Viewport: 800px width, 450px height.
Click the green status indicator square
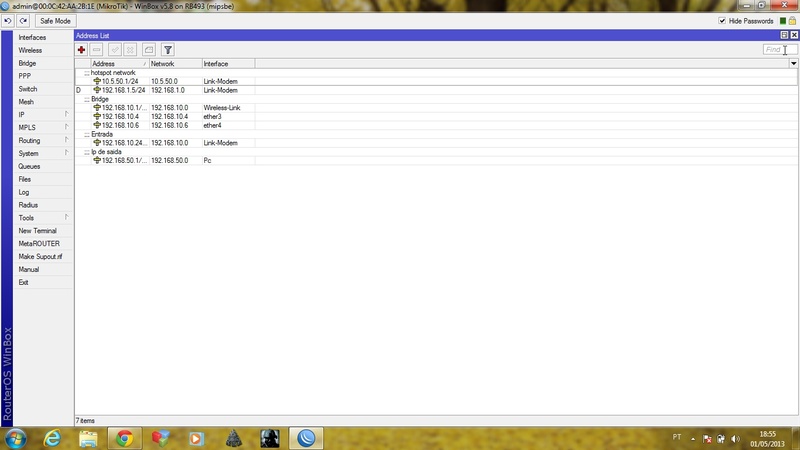coord(783,21)
